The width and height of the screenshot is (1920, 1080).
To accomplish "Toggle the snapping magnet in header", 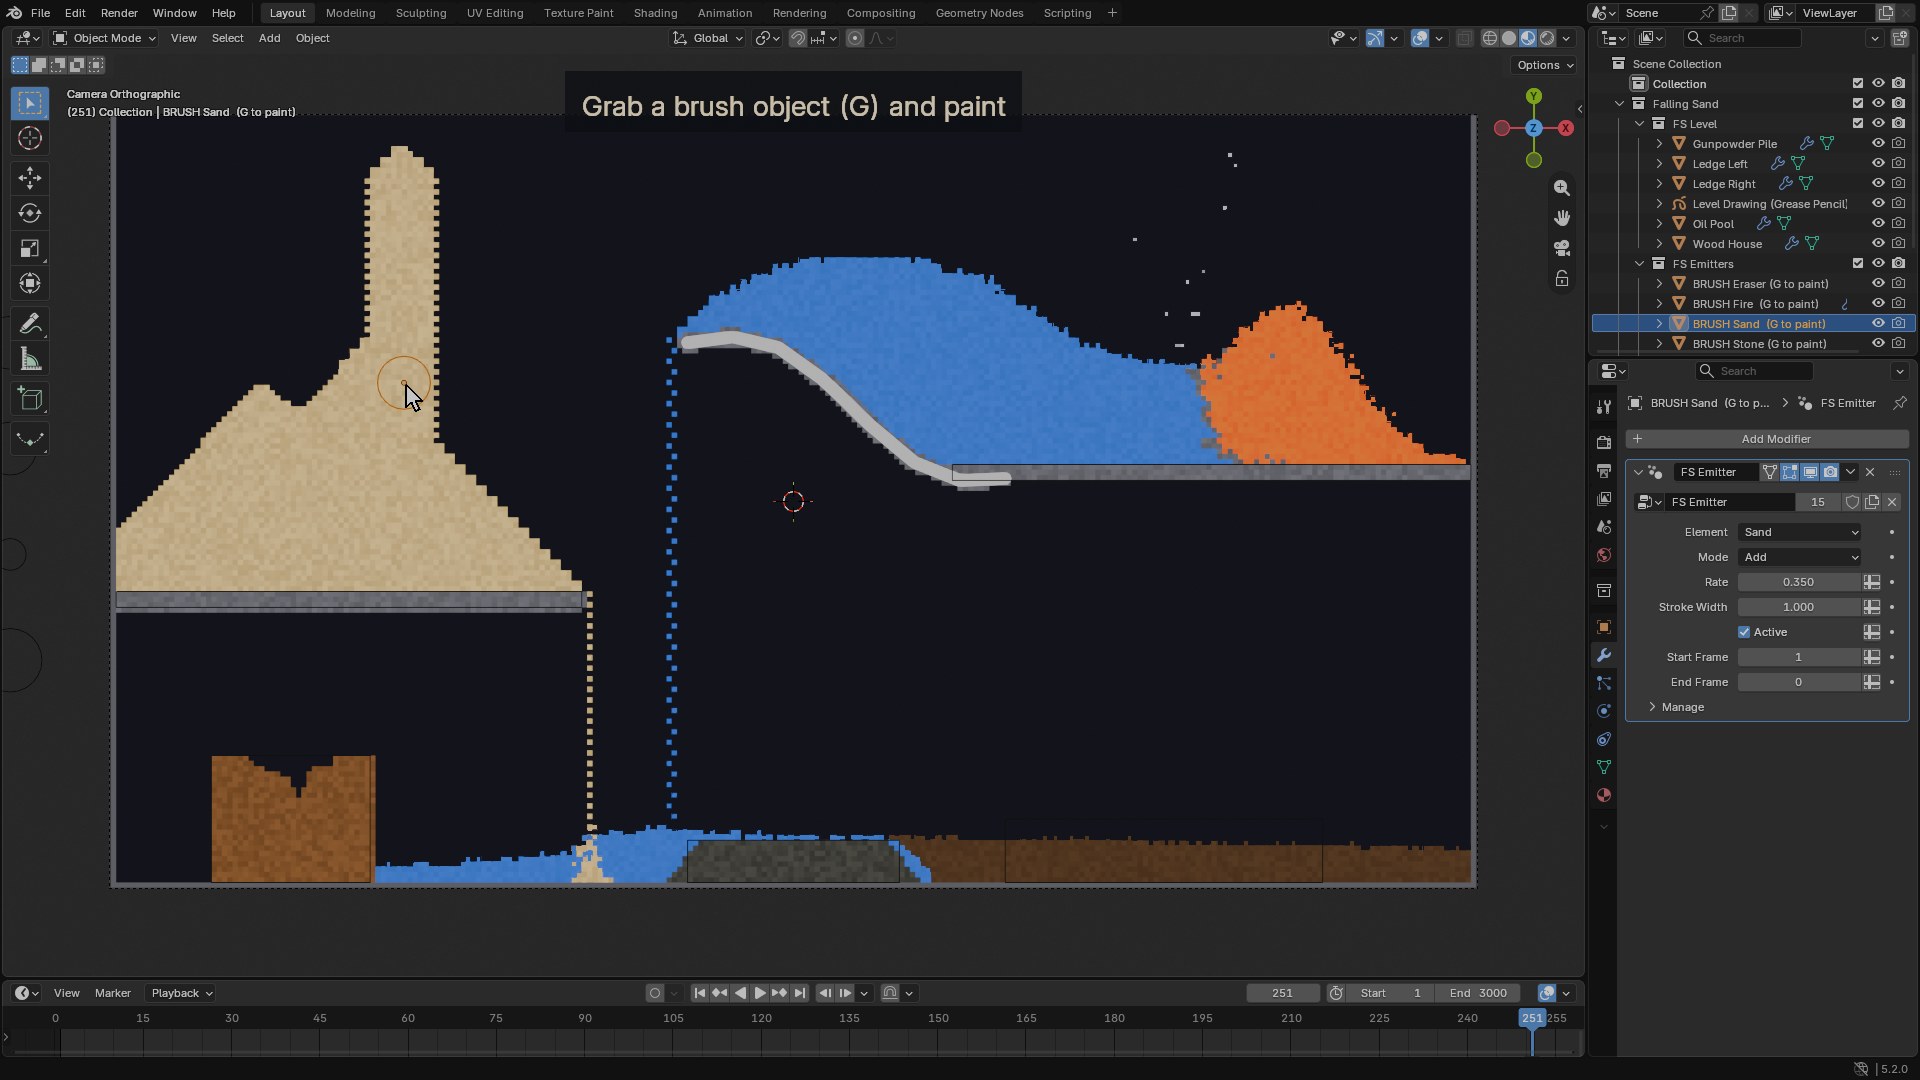I will [798, 38].
